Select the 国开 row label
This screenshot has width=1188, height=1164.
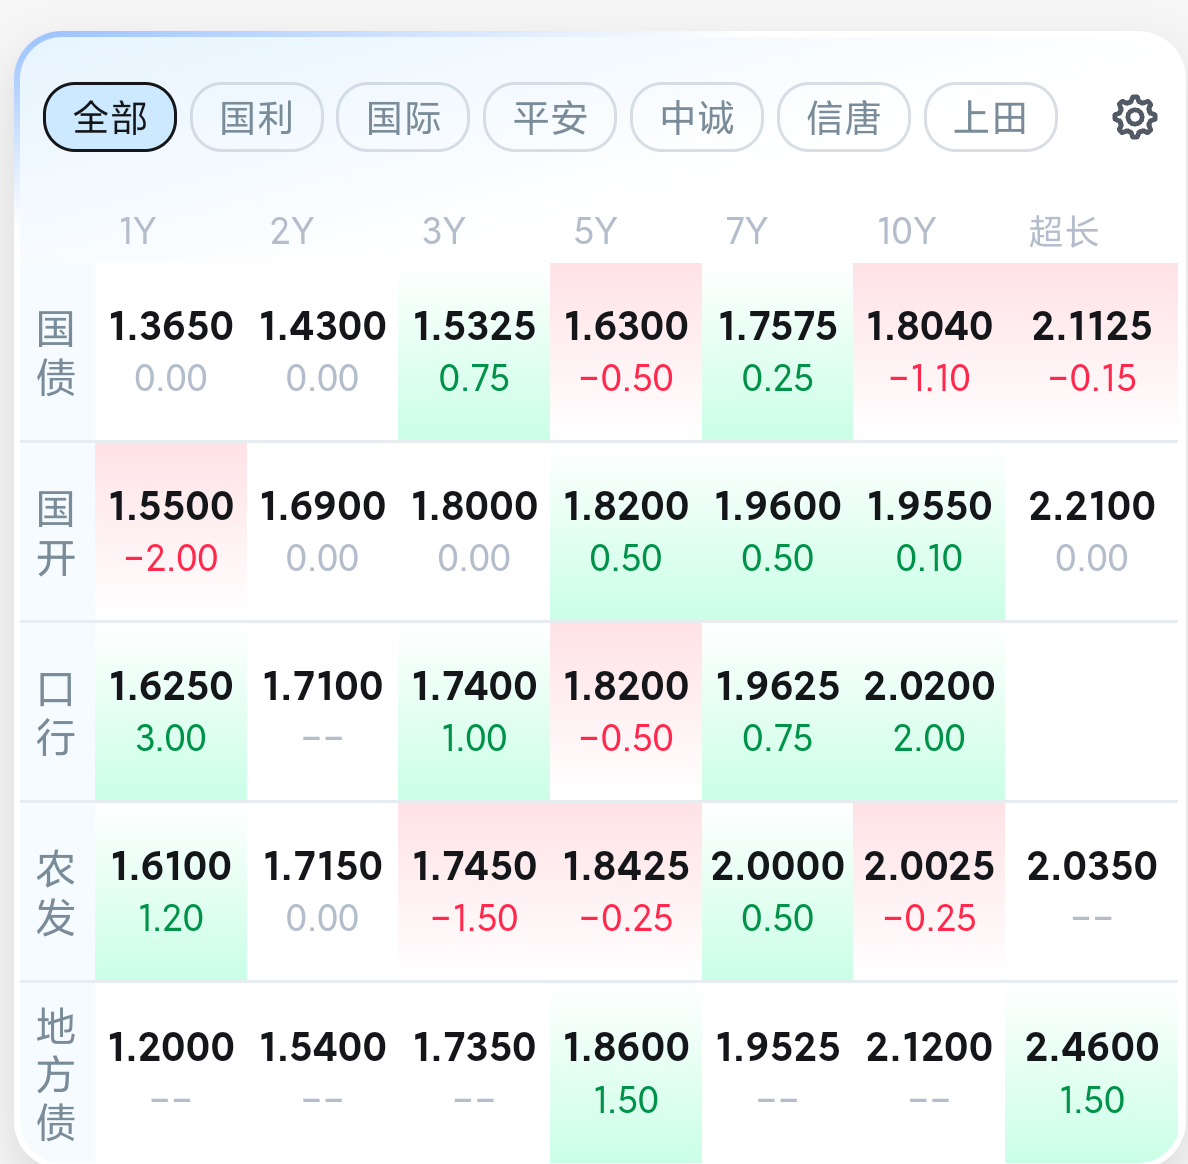[x=56, y=533]
